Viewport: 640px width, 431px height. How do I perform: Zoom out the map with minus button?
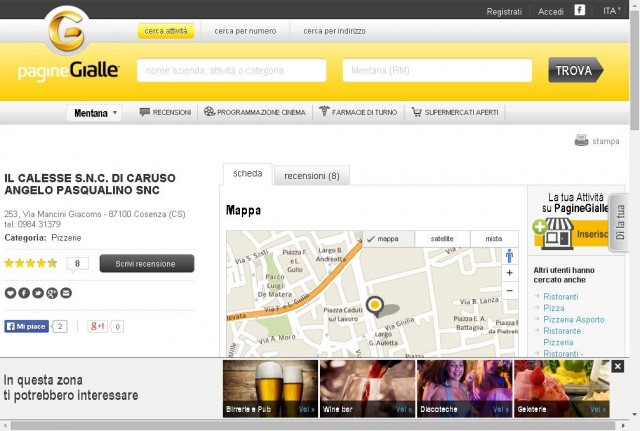click(509, 291)
